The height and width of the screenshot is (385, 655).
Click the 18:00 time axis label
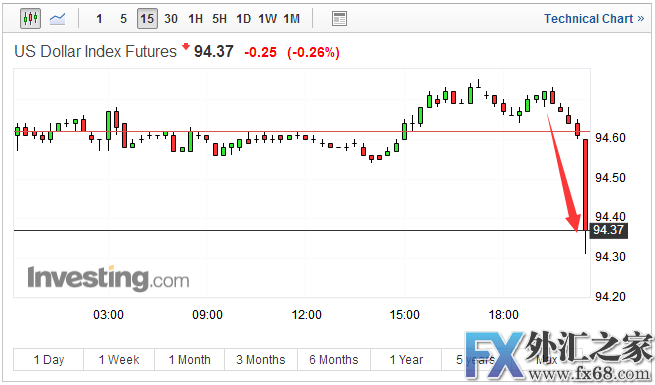[x=503, y=314]
